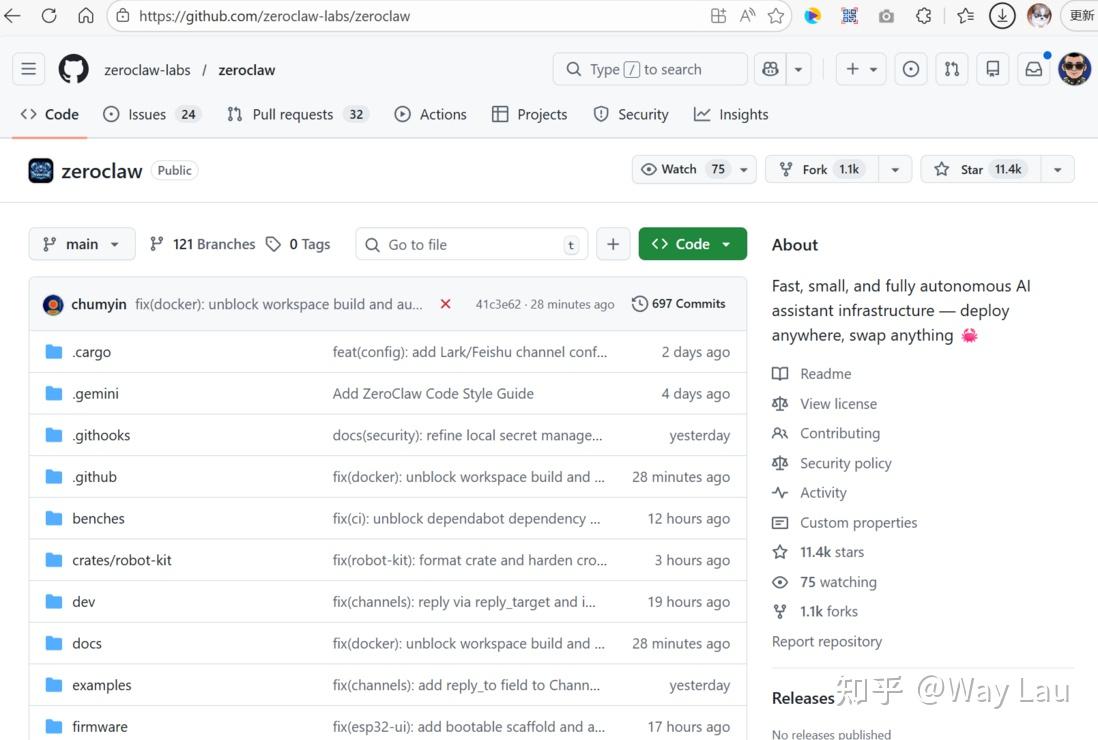Switch to the Pull requests tab

click(x=292, y=114)
